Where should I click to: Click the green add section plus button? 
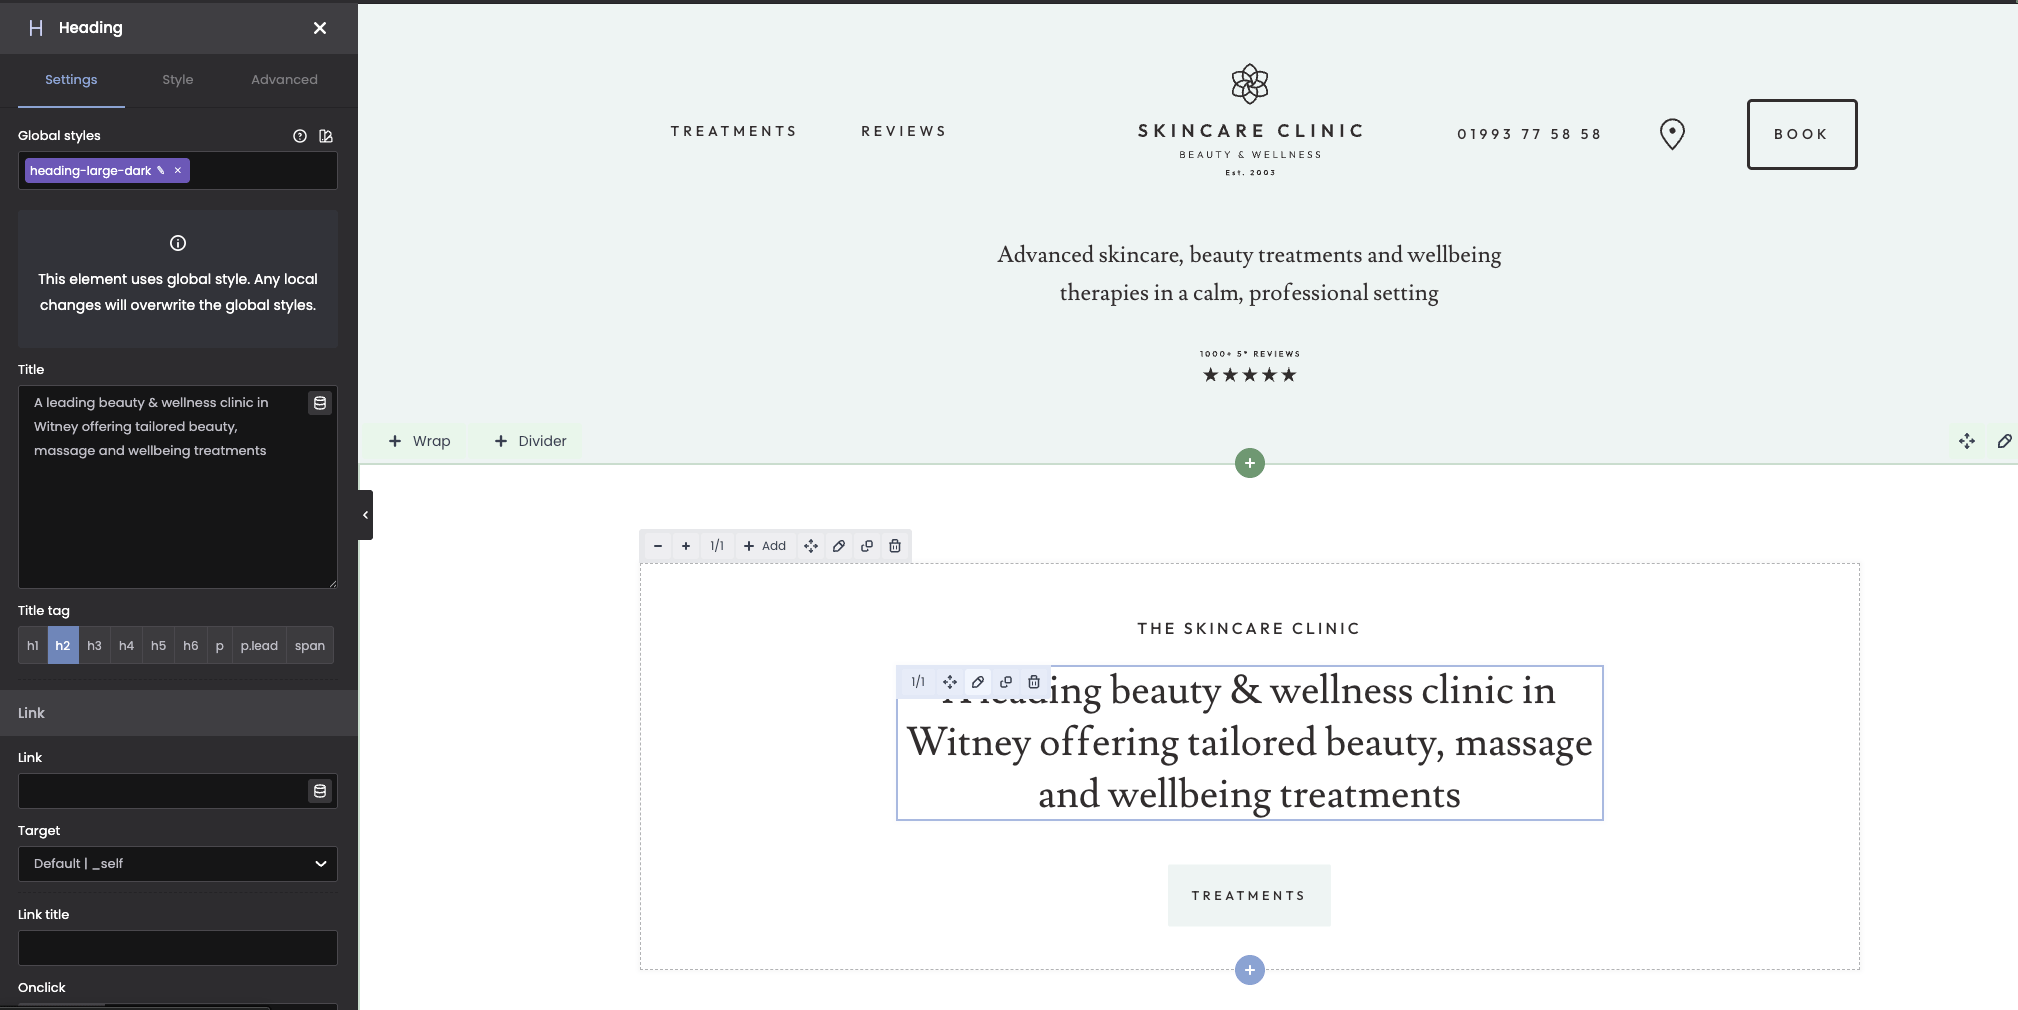coord(1250,463)
